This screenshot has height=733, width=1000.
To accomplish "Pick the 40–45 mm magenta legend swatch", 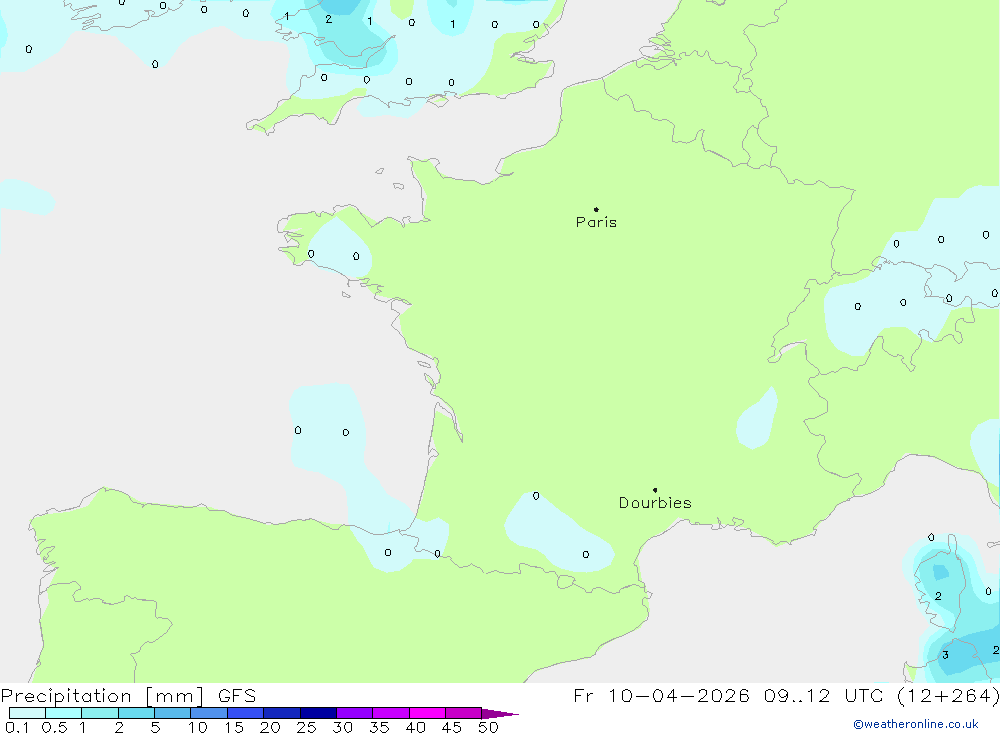I will pyautogui.click(x=427, y=713).
